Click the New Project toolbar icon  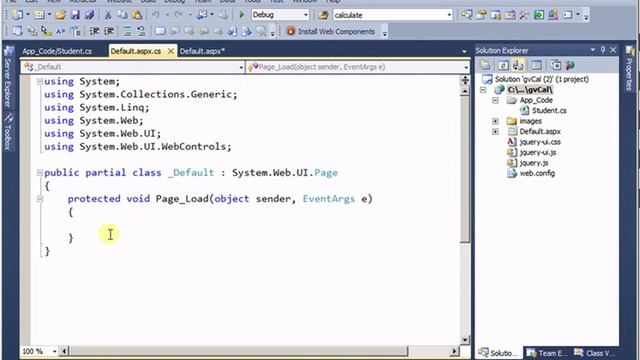click(18, 15)
